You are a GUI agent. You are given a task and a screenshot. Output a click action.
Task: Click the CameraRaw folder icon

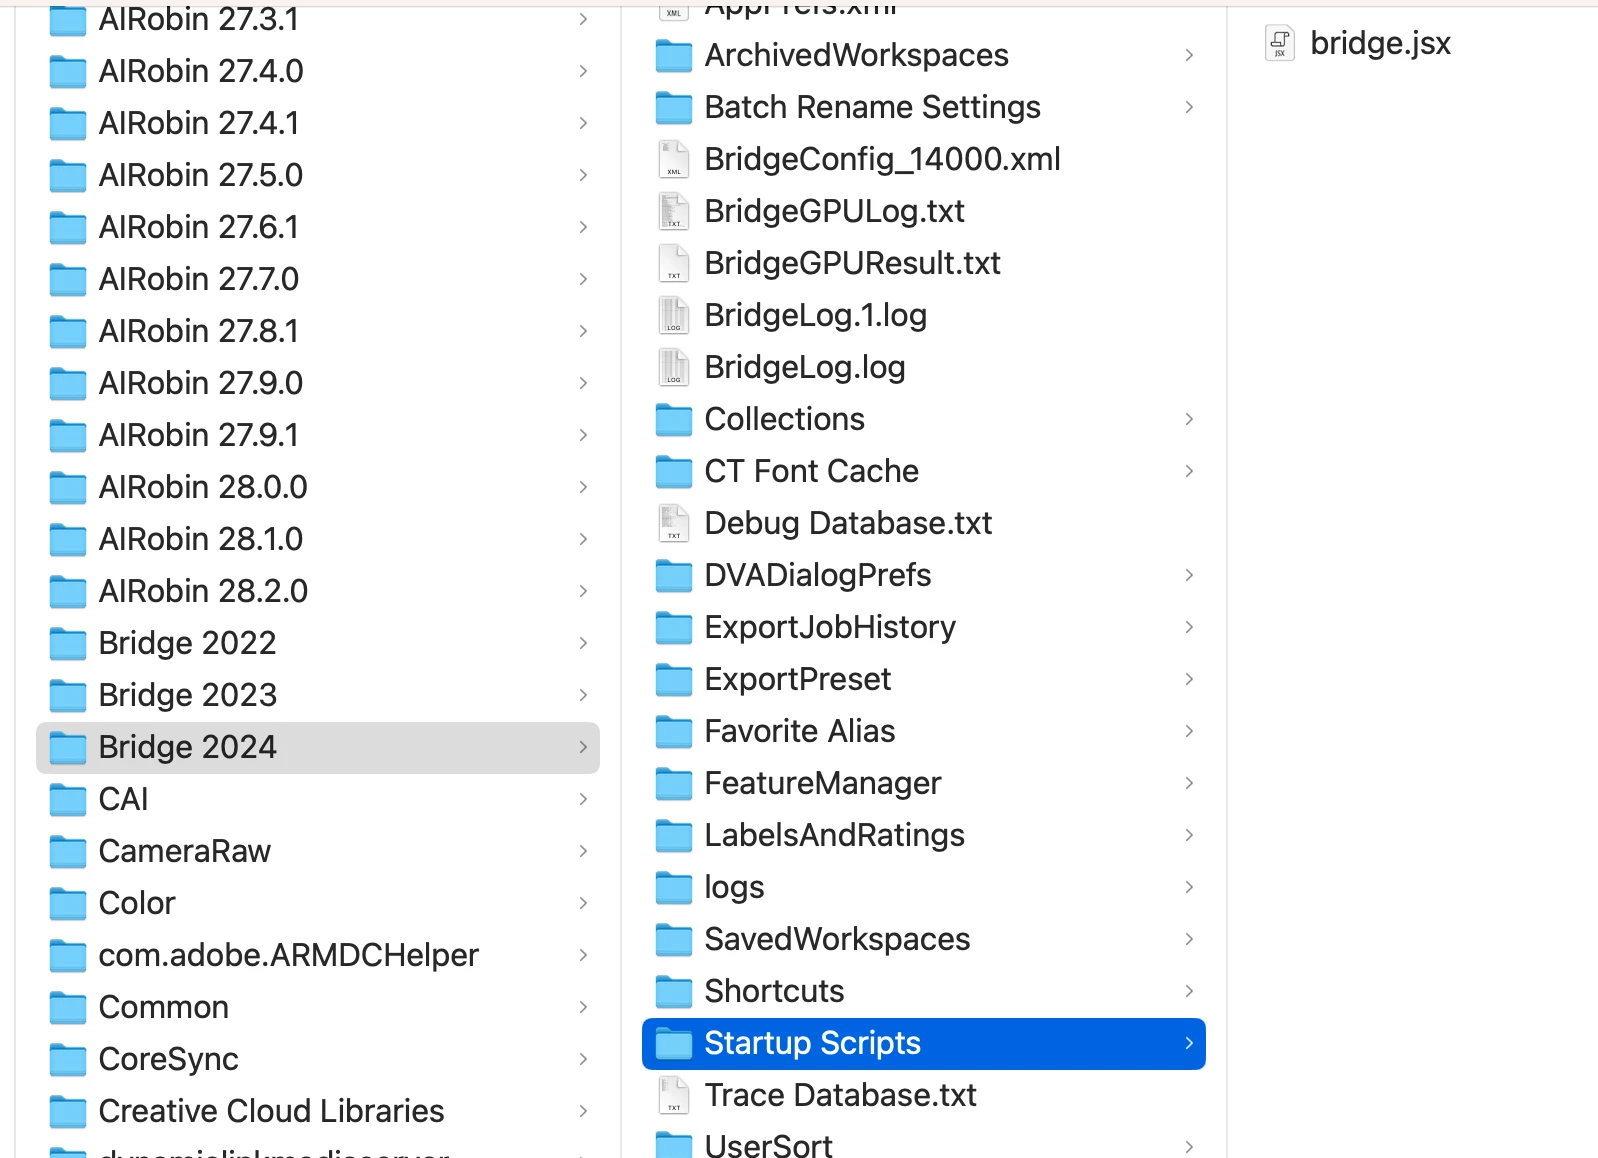pos(68,852)
